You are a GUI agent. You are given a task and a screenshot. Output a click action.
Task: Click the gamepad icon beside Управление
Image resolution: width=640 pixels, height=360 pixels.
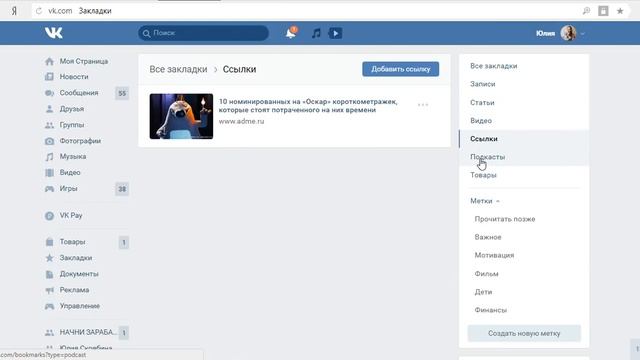pyautogui.click(x=49, y=306)
